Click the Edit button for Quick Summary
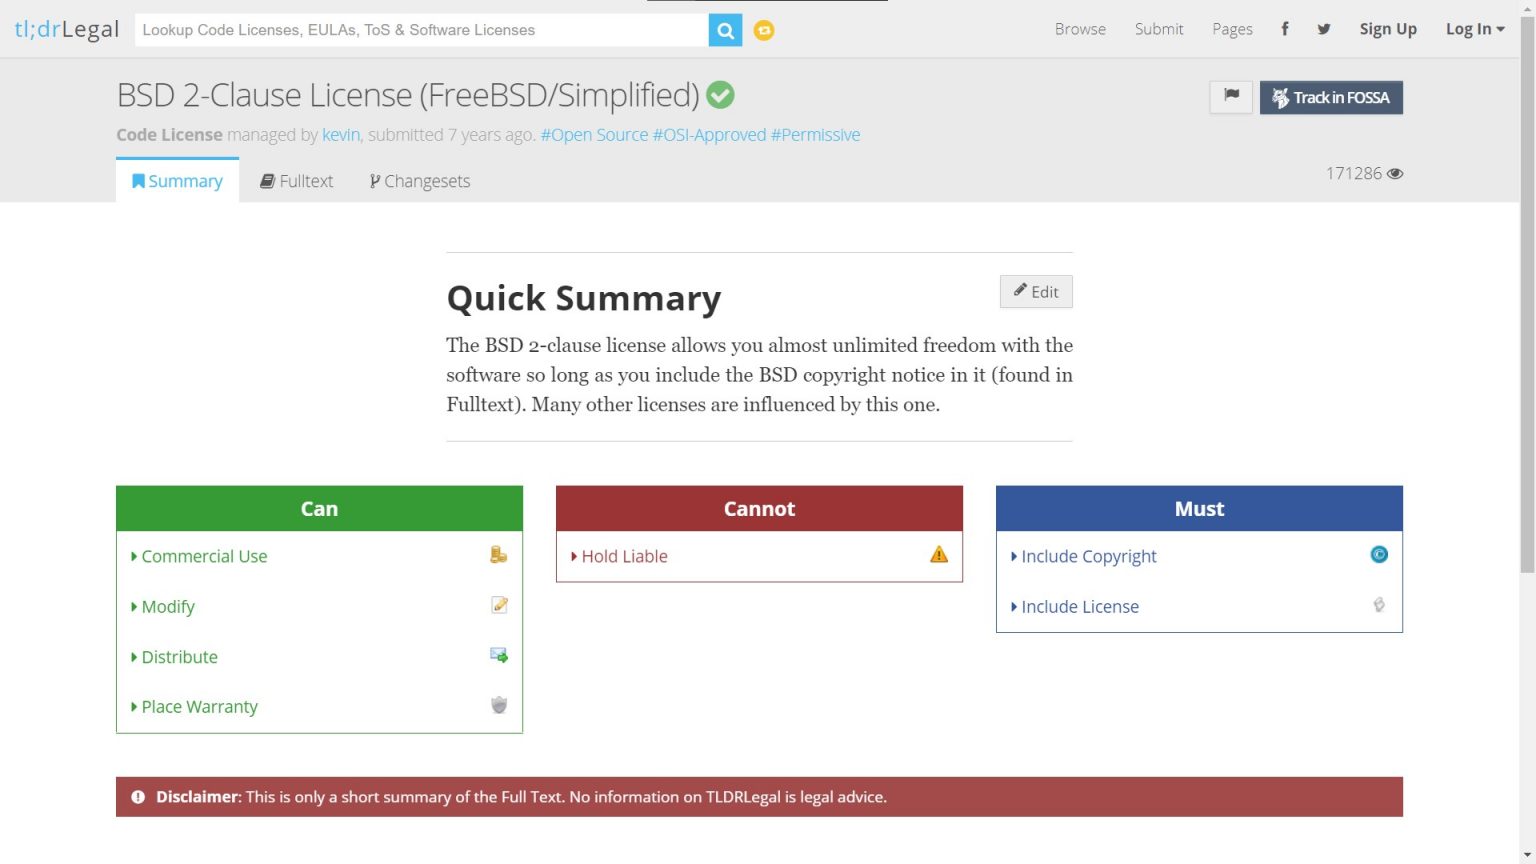Image resolution: width=1536 pixels, height=864 pixels. (x=1036, y=292)
